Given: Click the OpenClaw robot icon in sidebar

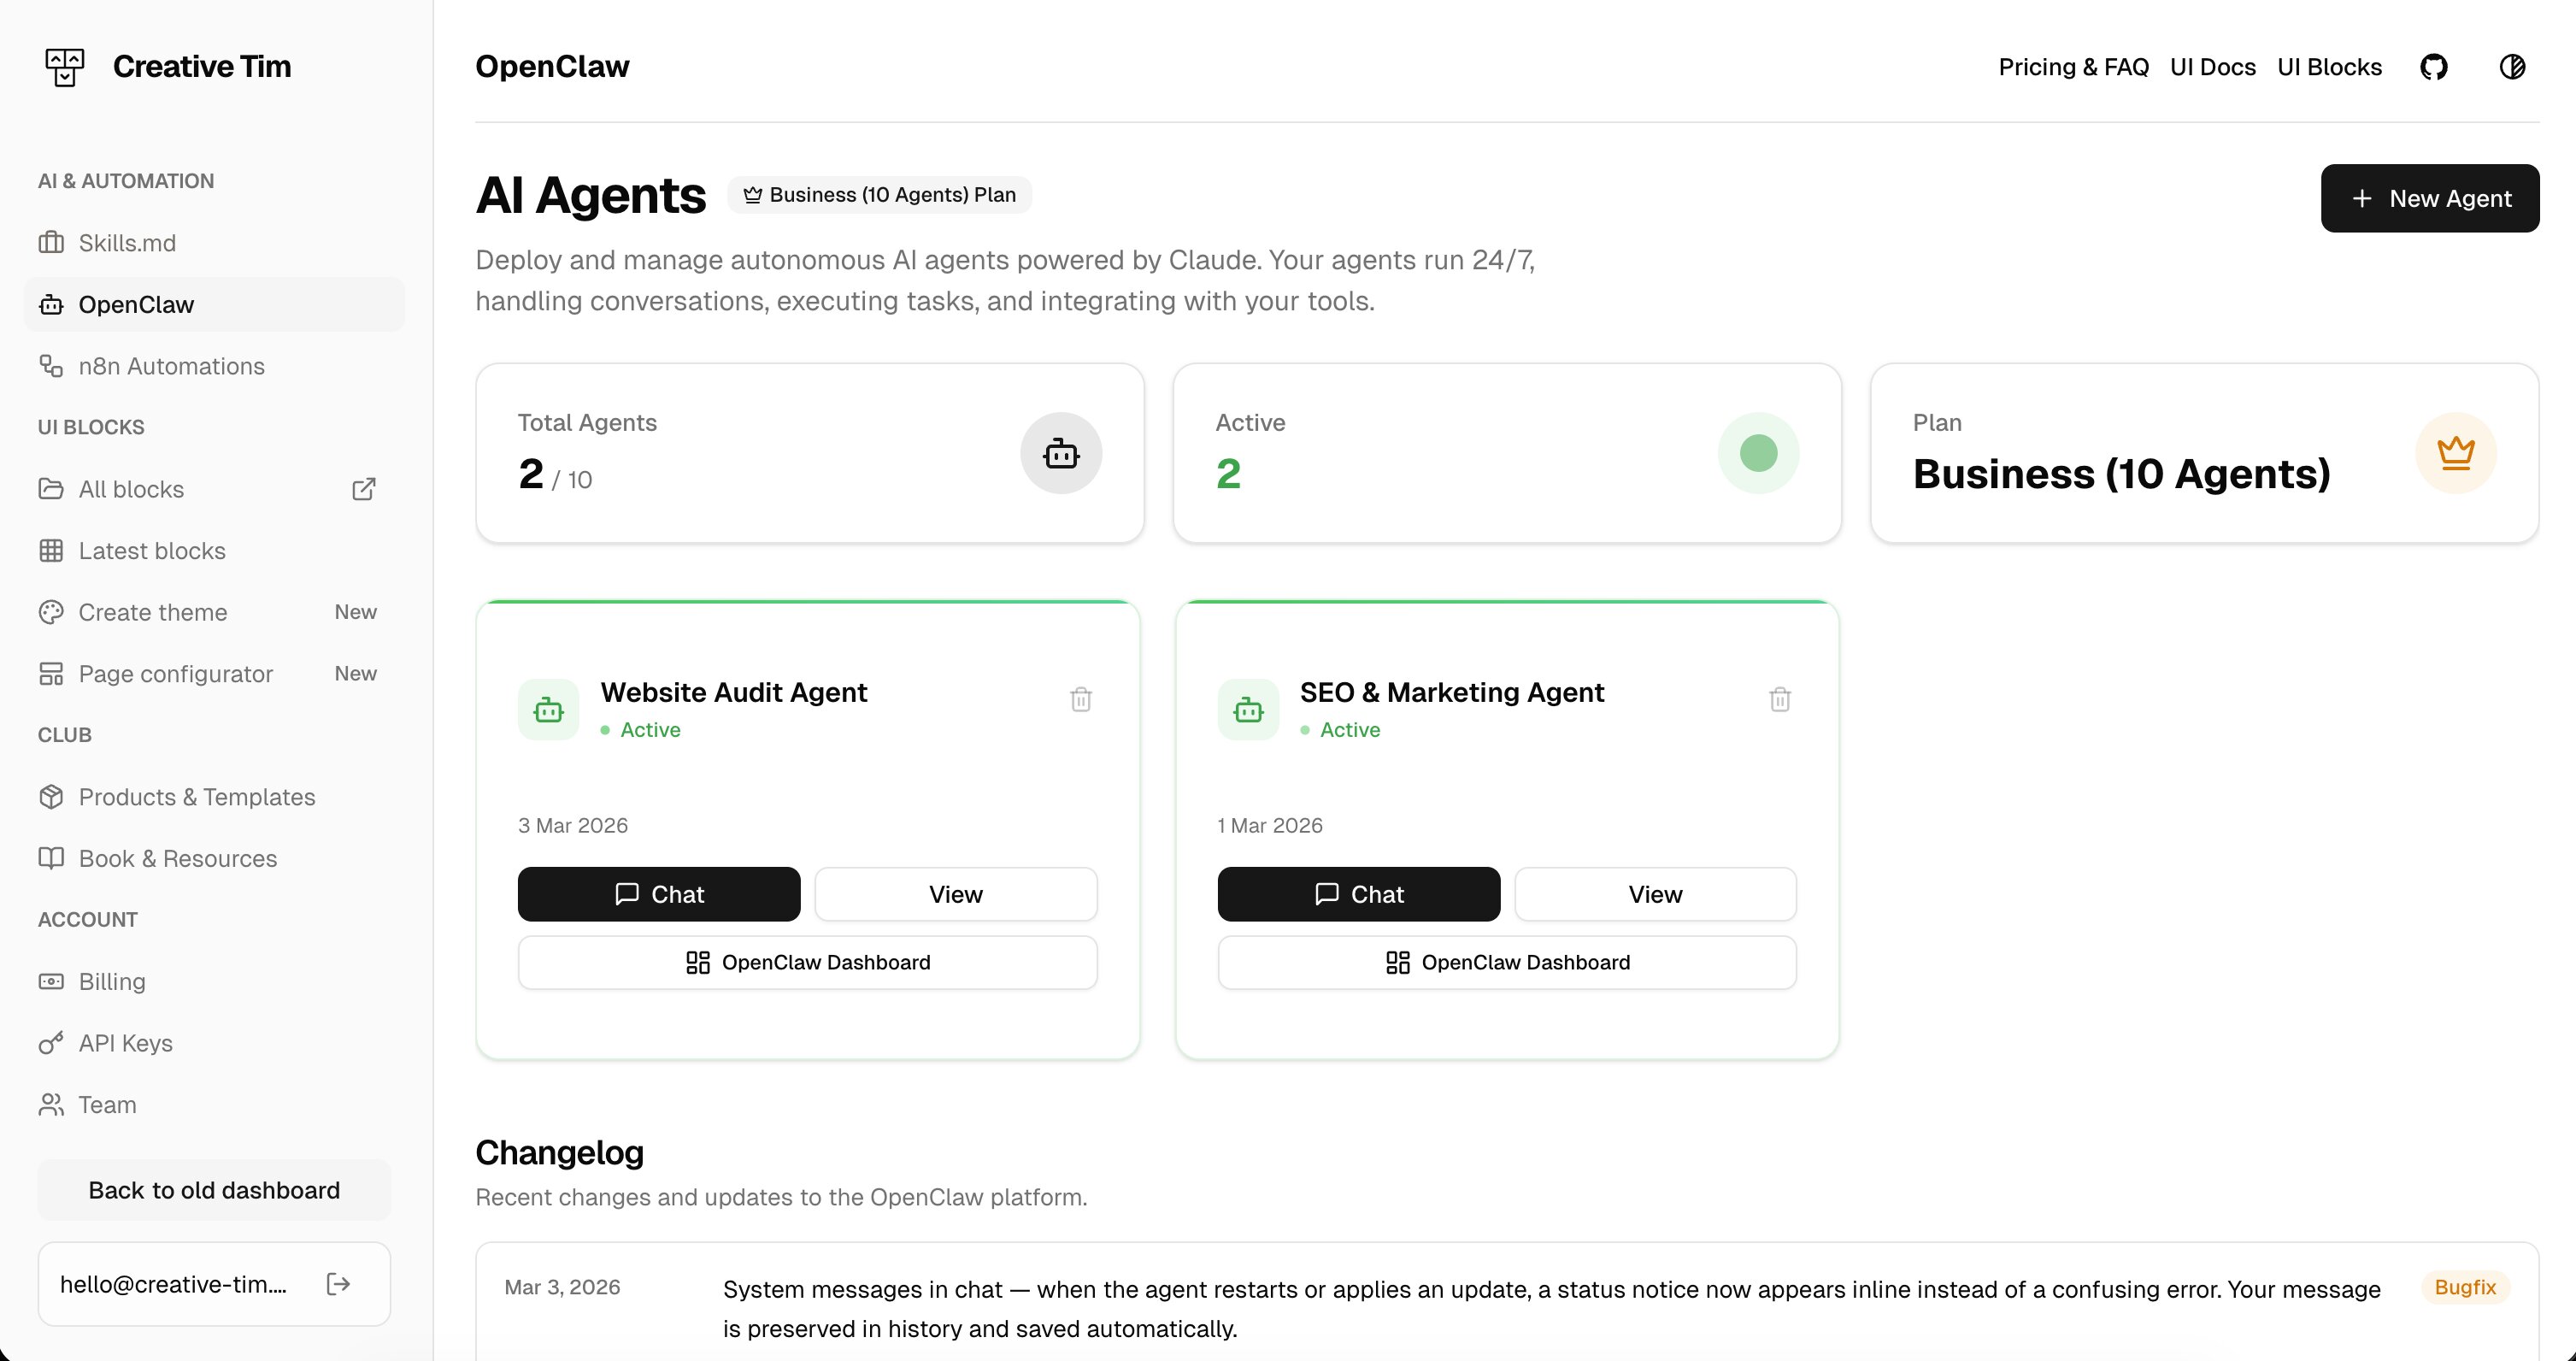Looking at the screenshot, I should click(x=51, y=304).
